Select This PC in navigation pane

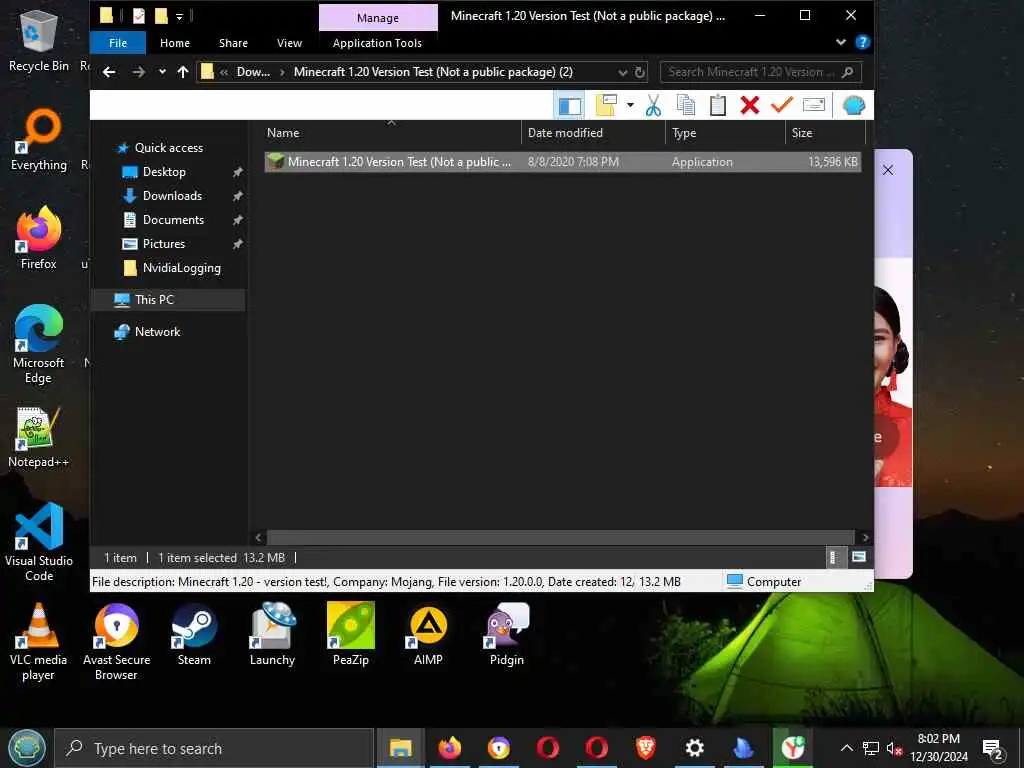point(154,300)
